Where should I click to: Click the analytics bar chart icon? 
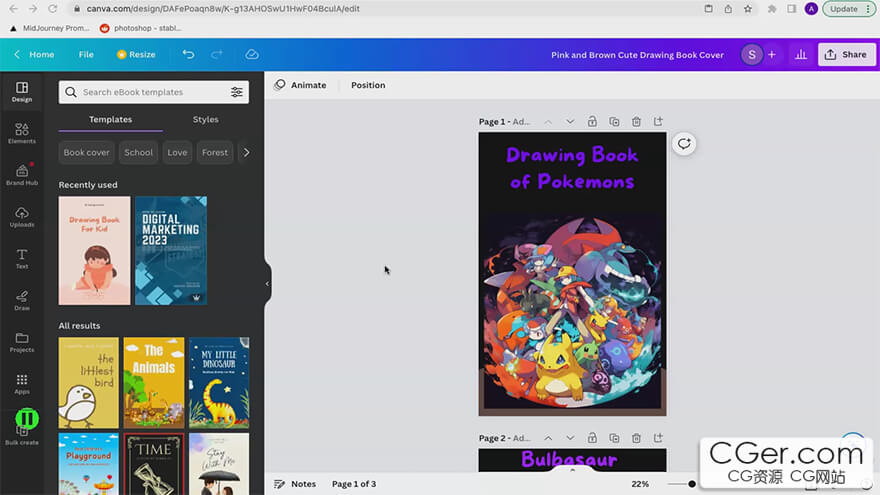(801, 54)
